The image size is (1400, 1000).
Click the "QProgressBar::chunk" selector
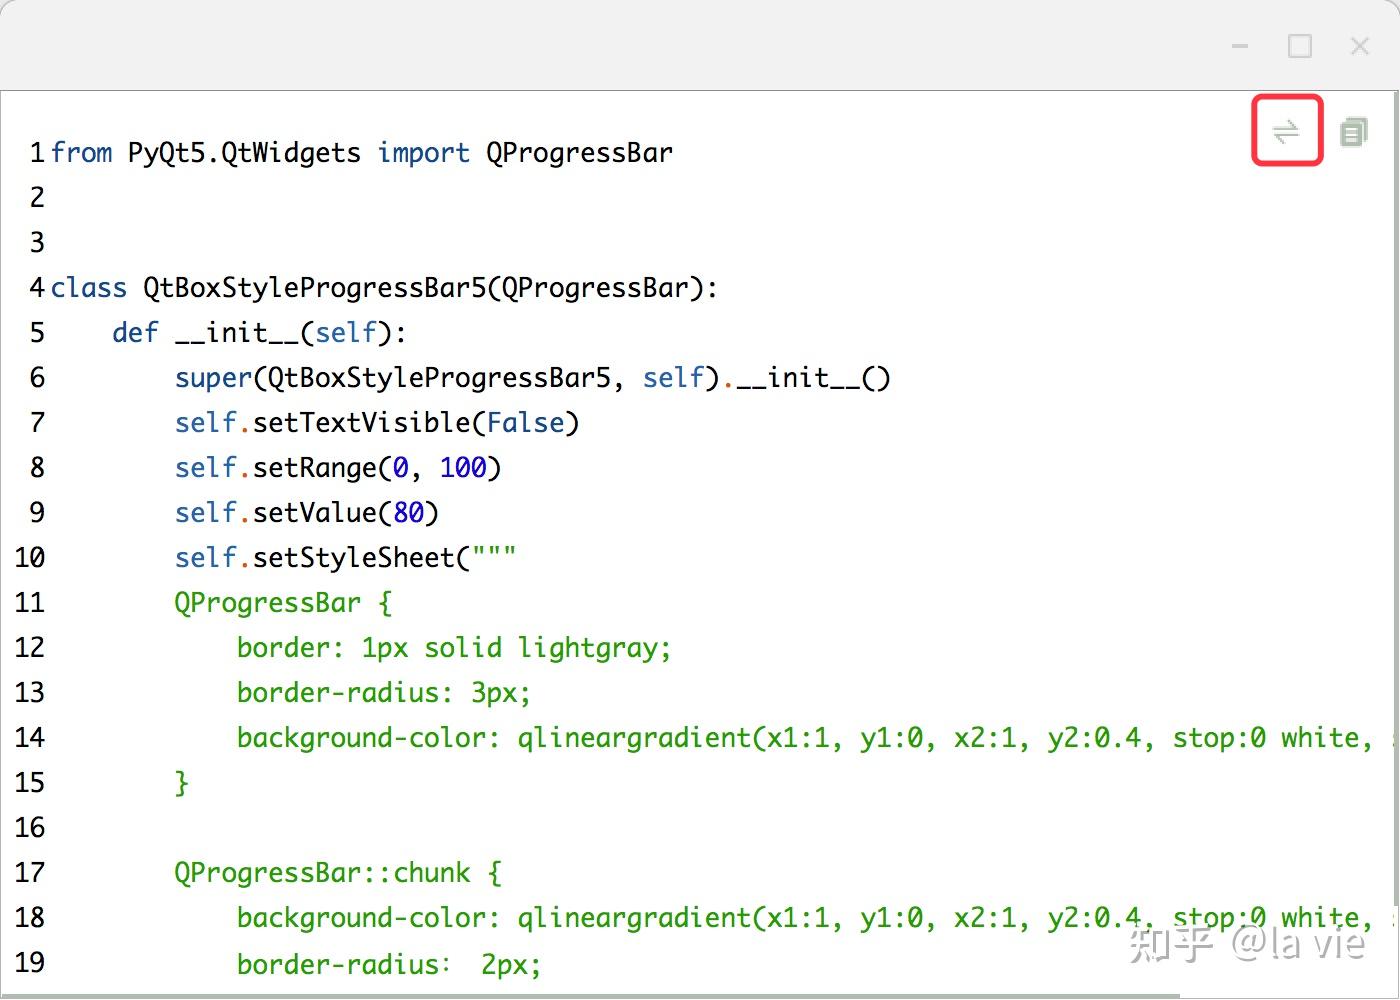[322, 873]
